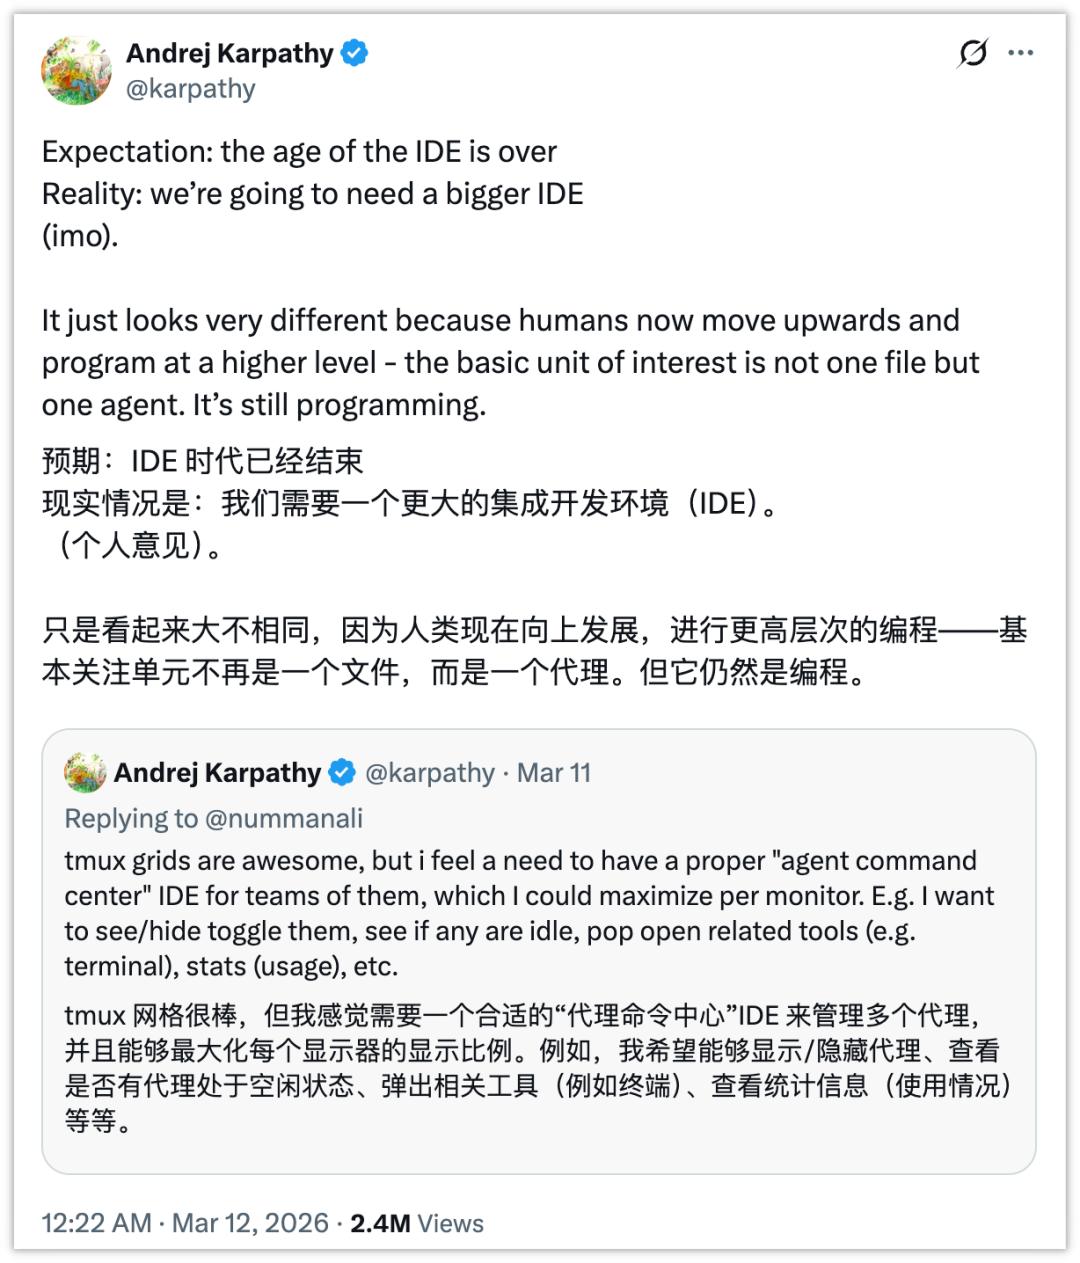Open the 2.4M Views analytics link

pyautogui.click(x=416, y=1223)
